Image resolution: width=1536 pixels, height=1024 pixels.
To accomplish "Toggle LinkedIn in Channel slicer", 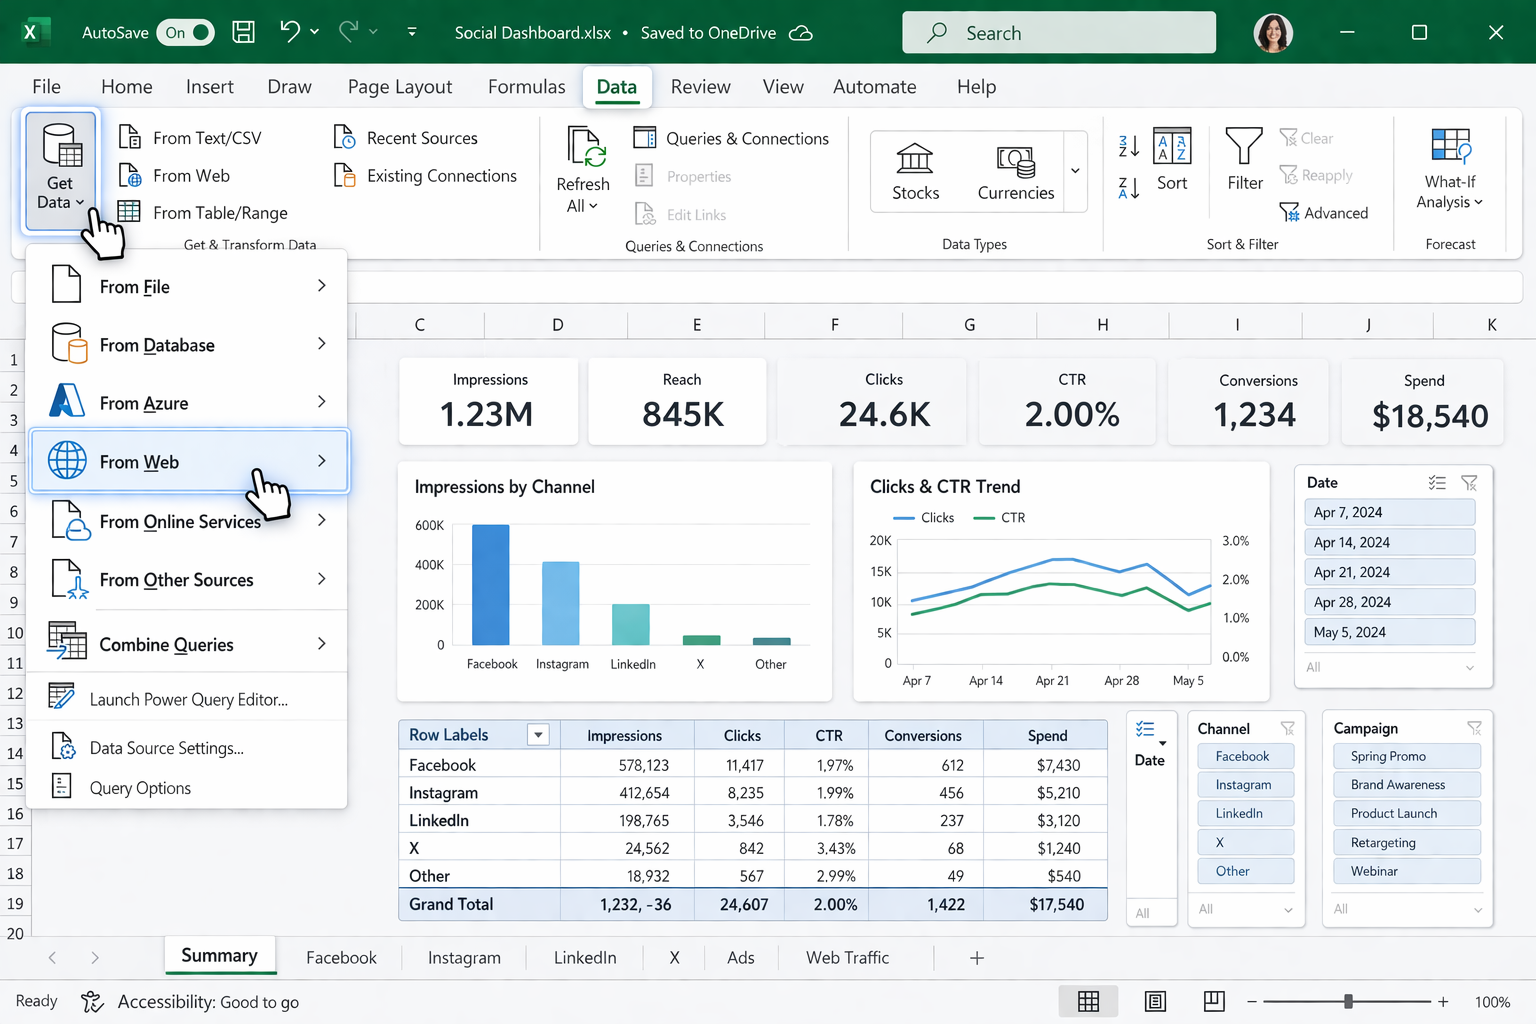I will [1246, 814].
